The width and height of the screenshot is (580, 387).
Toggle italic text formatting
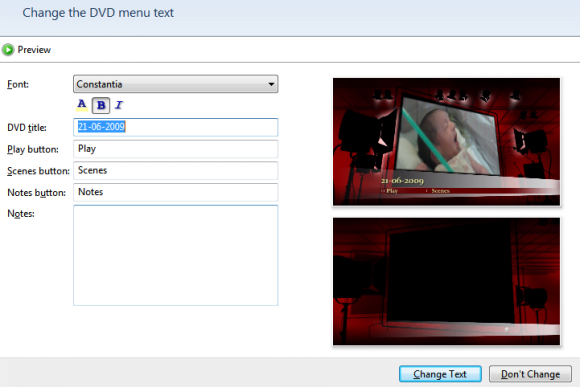[119, 105]
